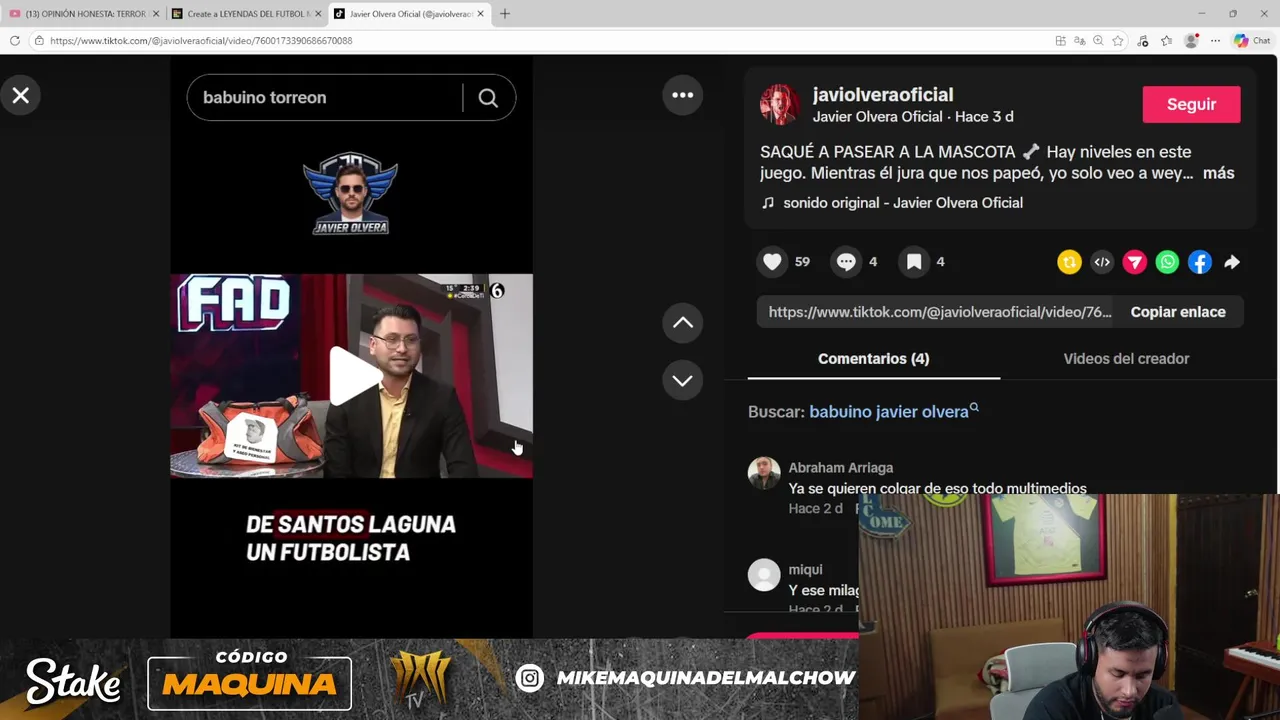Reload the page with refresh icon
The height and width of the screenshot is (720, 1280).
click(x=15, y=41)
